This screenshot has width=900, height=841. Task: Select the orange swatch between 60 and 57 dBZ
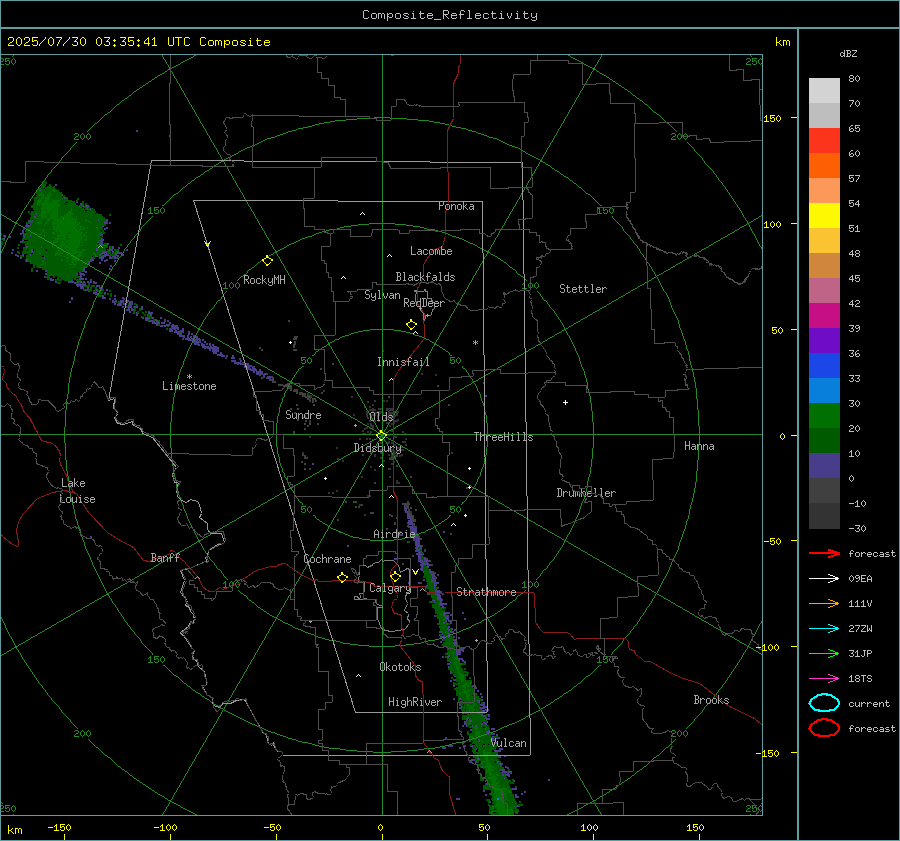pos(824,166)
